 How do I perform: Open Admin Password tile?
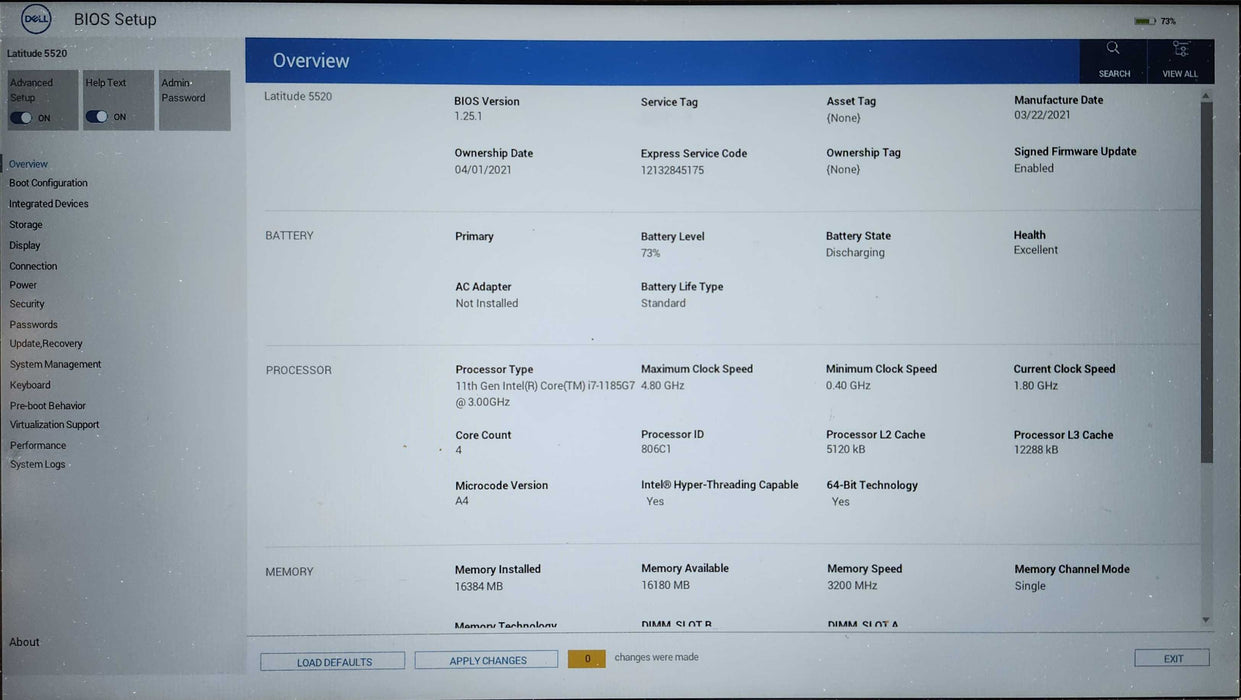point(194,100)
